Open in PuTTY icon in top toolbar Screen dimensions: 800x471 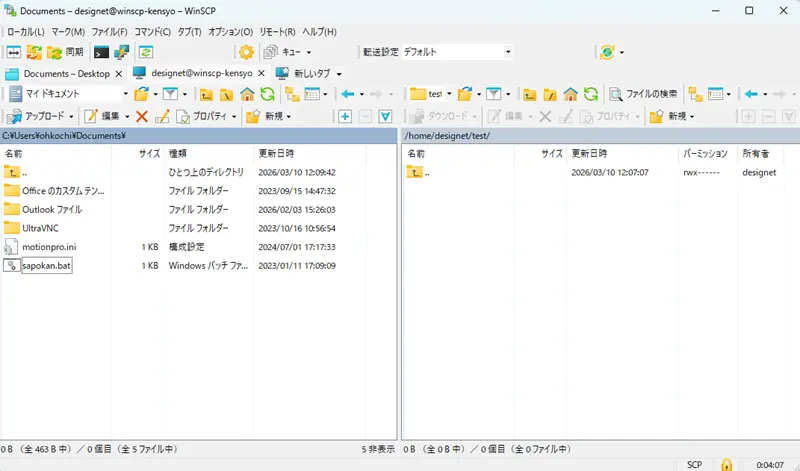pyautogui.click(x=121, y=52)
